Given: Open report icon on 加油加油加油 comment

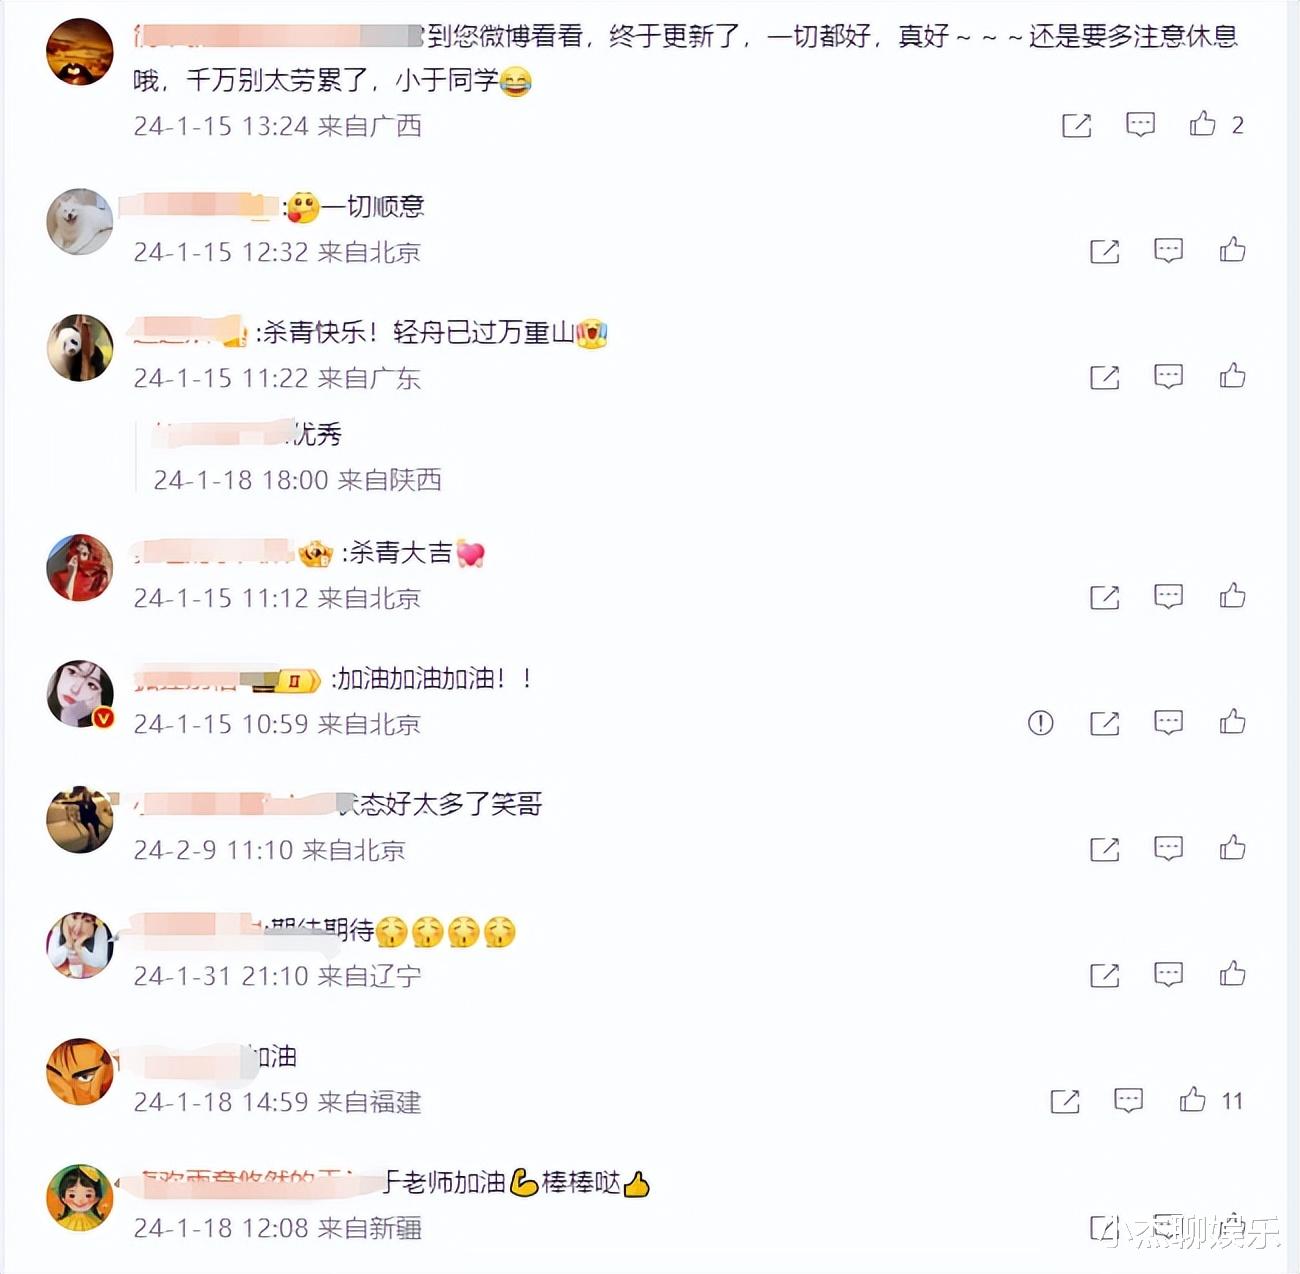Looking at the screenshot, I should [1040, 722].
